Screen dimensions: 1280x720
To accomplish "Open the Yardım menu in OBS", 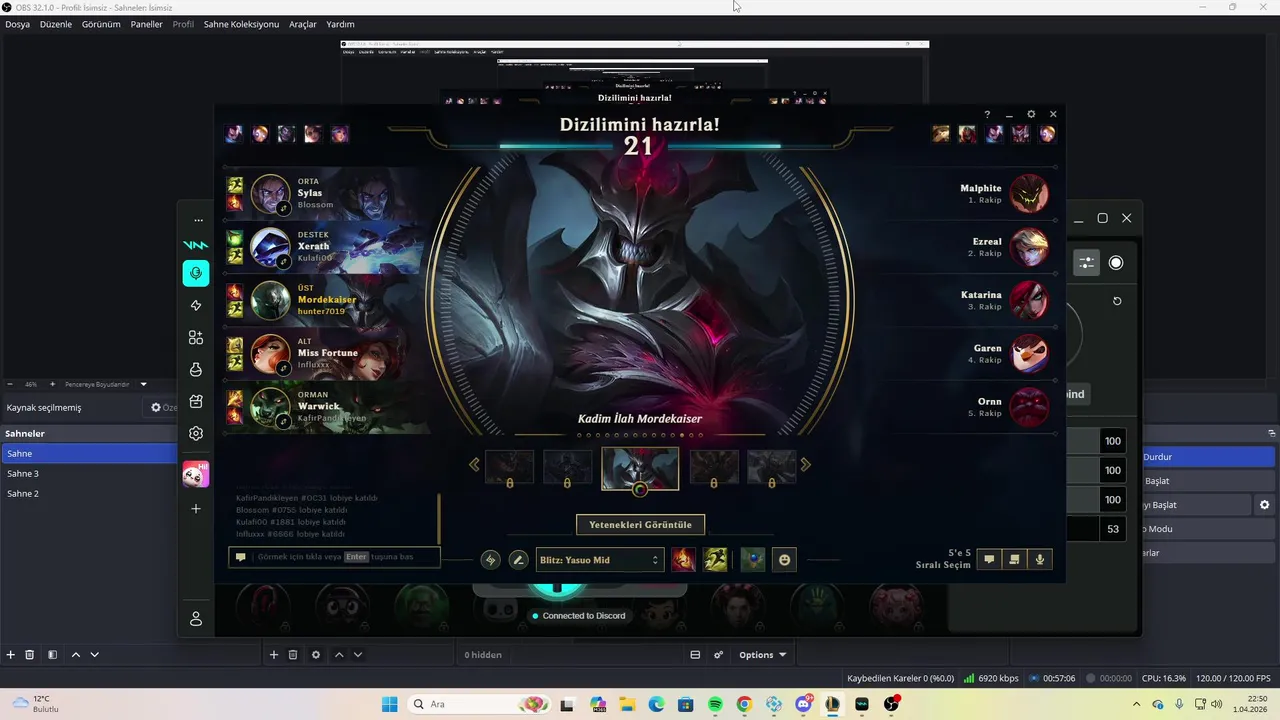I will click(x=340, y=24).
